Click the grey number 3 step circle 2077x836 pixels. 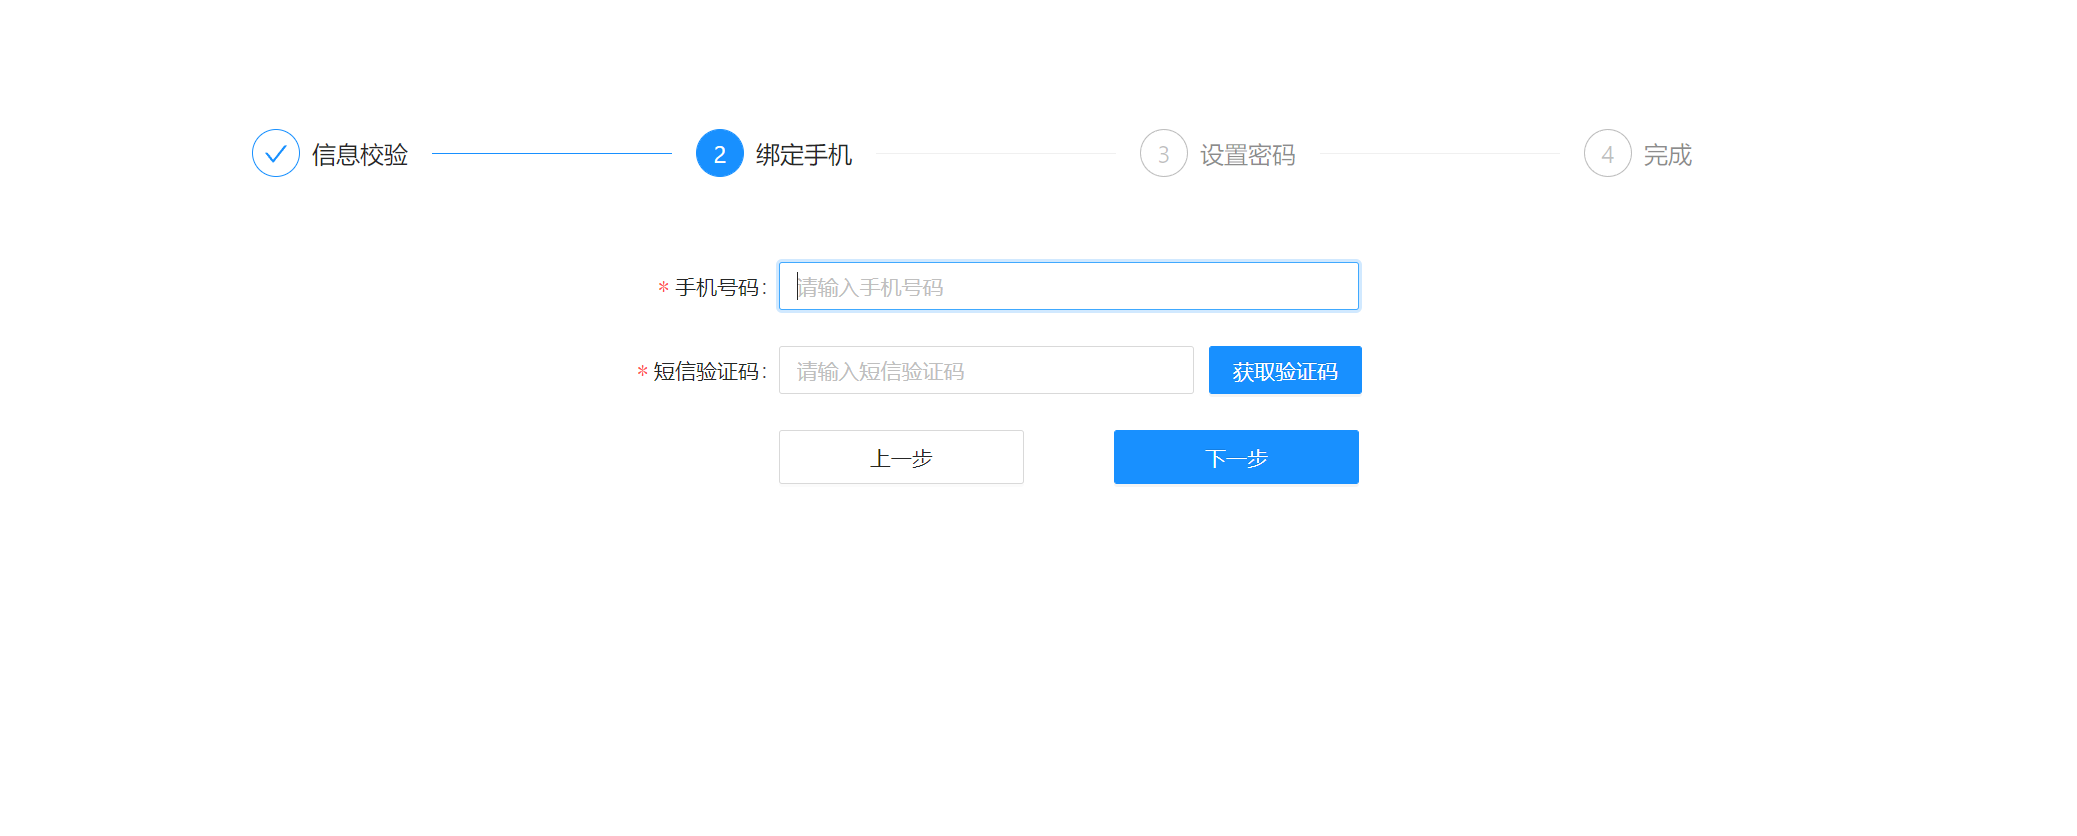pyautogui.click(x=1164, y=153)
